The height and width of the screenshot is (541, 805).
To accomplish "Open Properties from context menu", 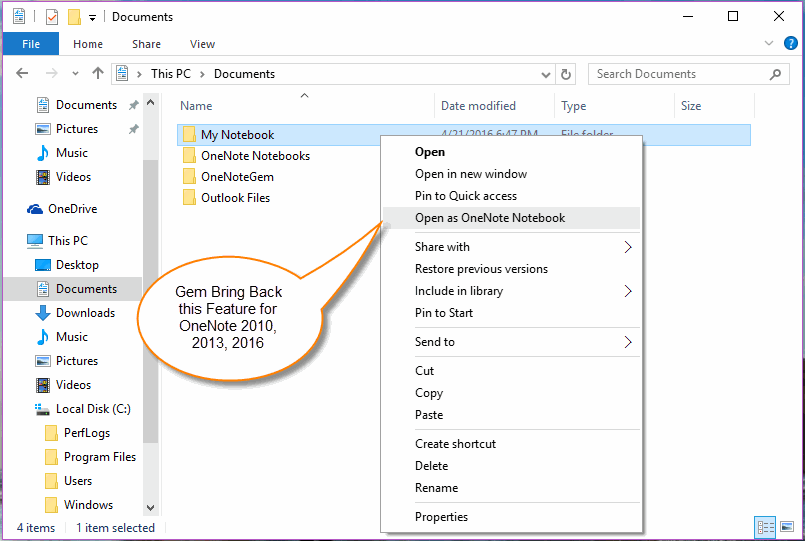I will pyautogui.click(x=511, y=517).
